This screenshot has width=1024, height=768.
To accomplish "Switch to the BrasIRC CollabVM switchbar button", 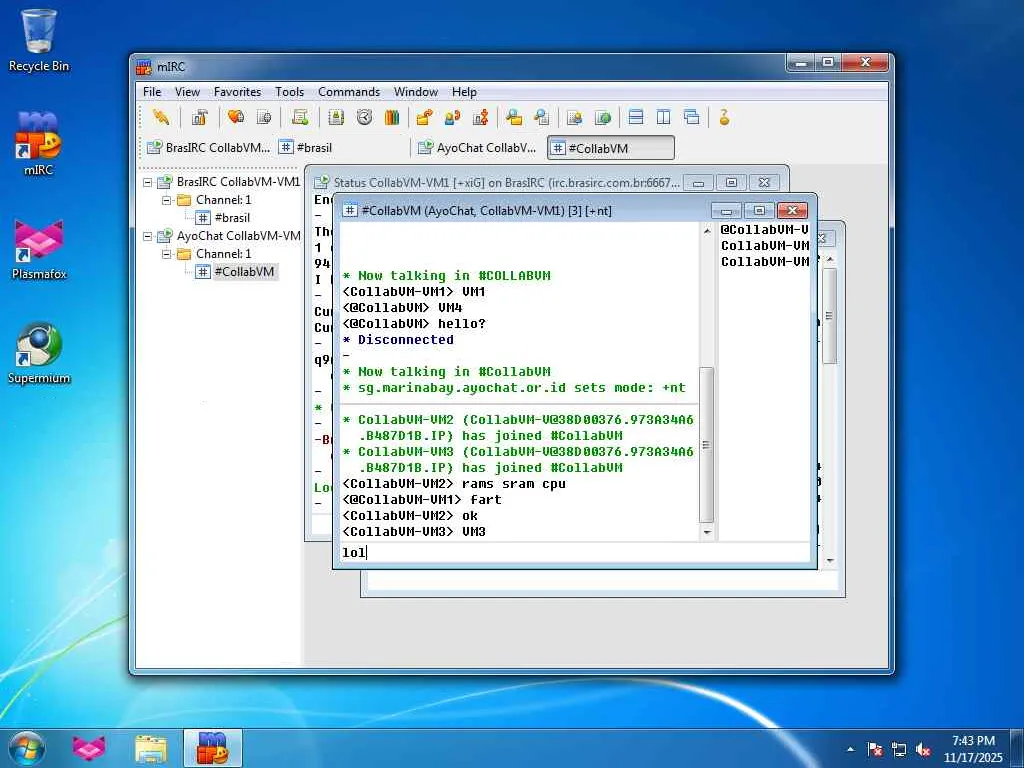I will [208, 148].
